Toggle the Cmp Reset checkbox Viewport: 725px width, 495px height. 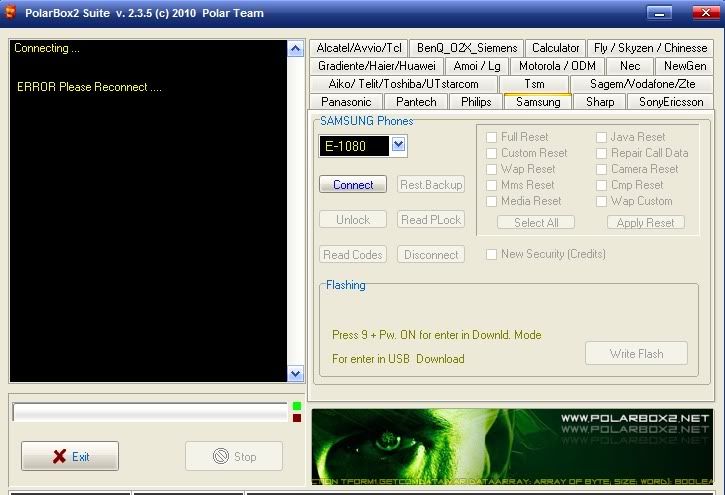[x=601, y=185]
